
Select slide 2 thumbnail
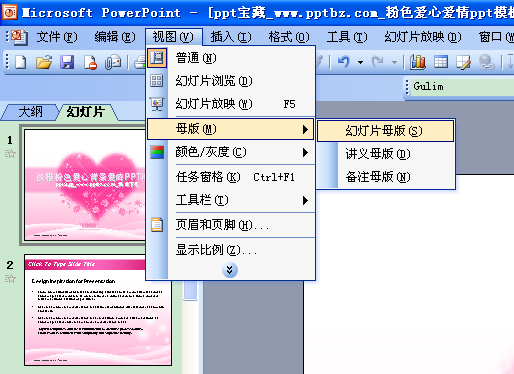pyautogui.click(x=98, y=310)
